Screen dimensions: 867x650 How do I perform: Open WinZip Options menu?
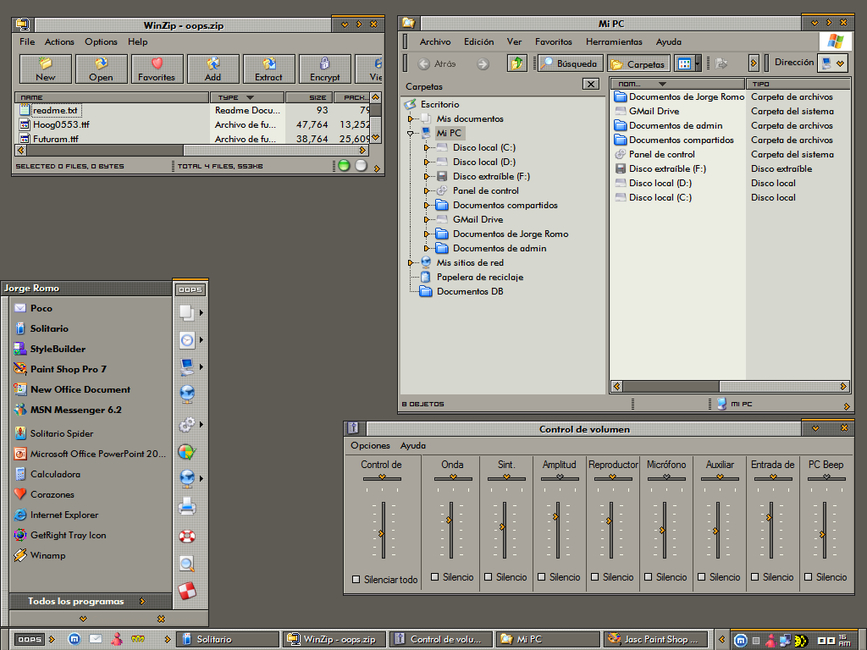click(101, 42)
